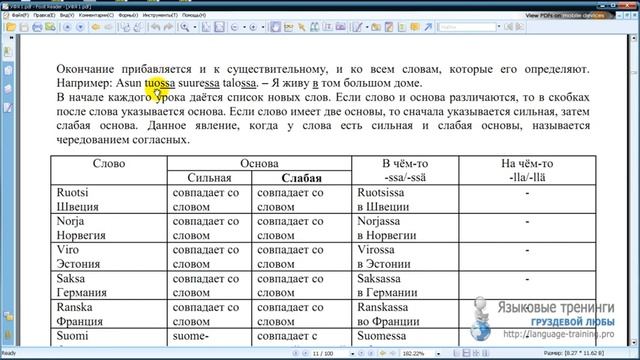Open the Комментарии menu
Viewport: 640px width, 360px height.
(96, 15)
